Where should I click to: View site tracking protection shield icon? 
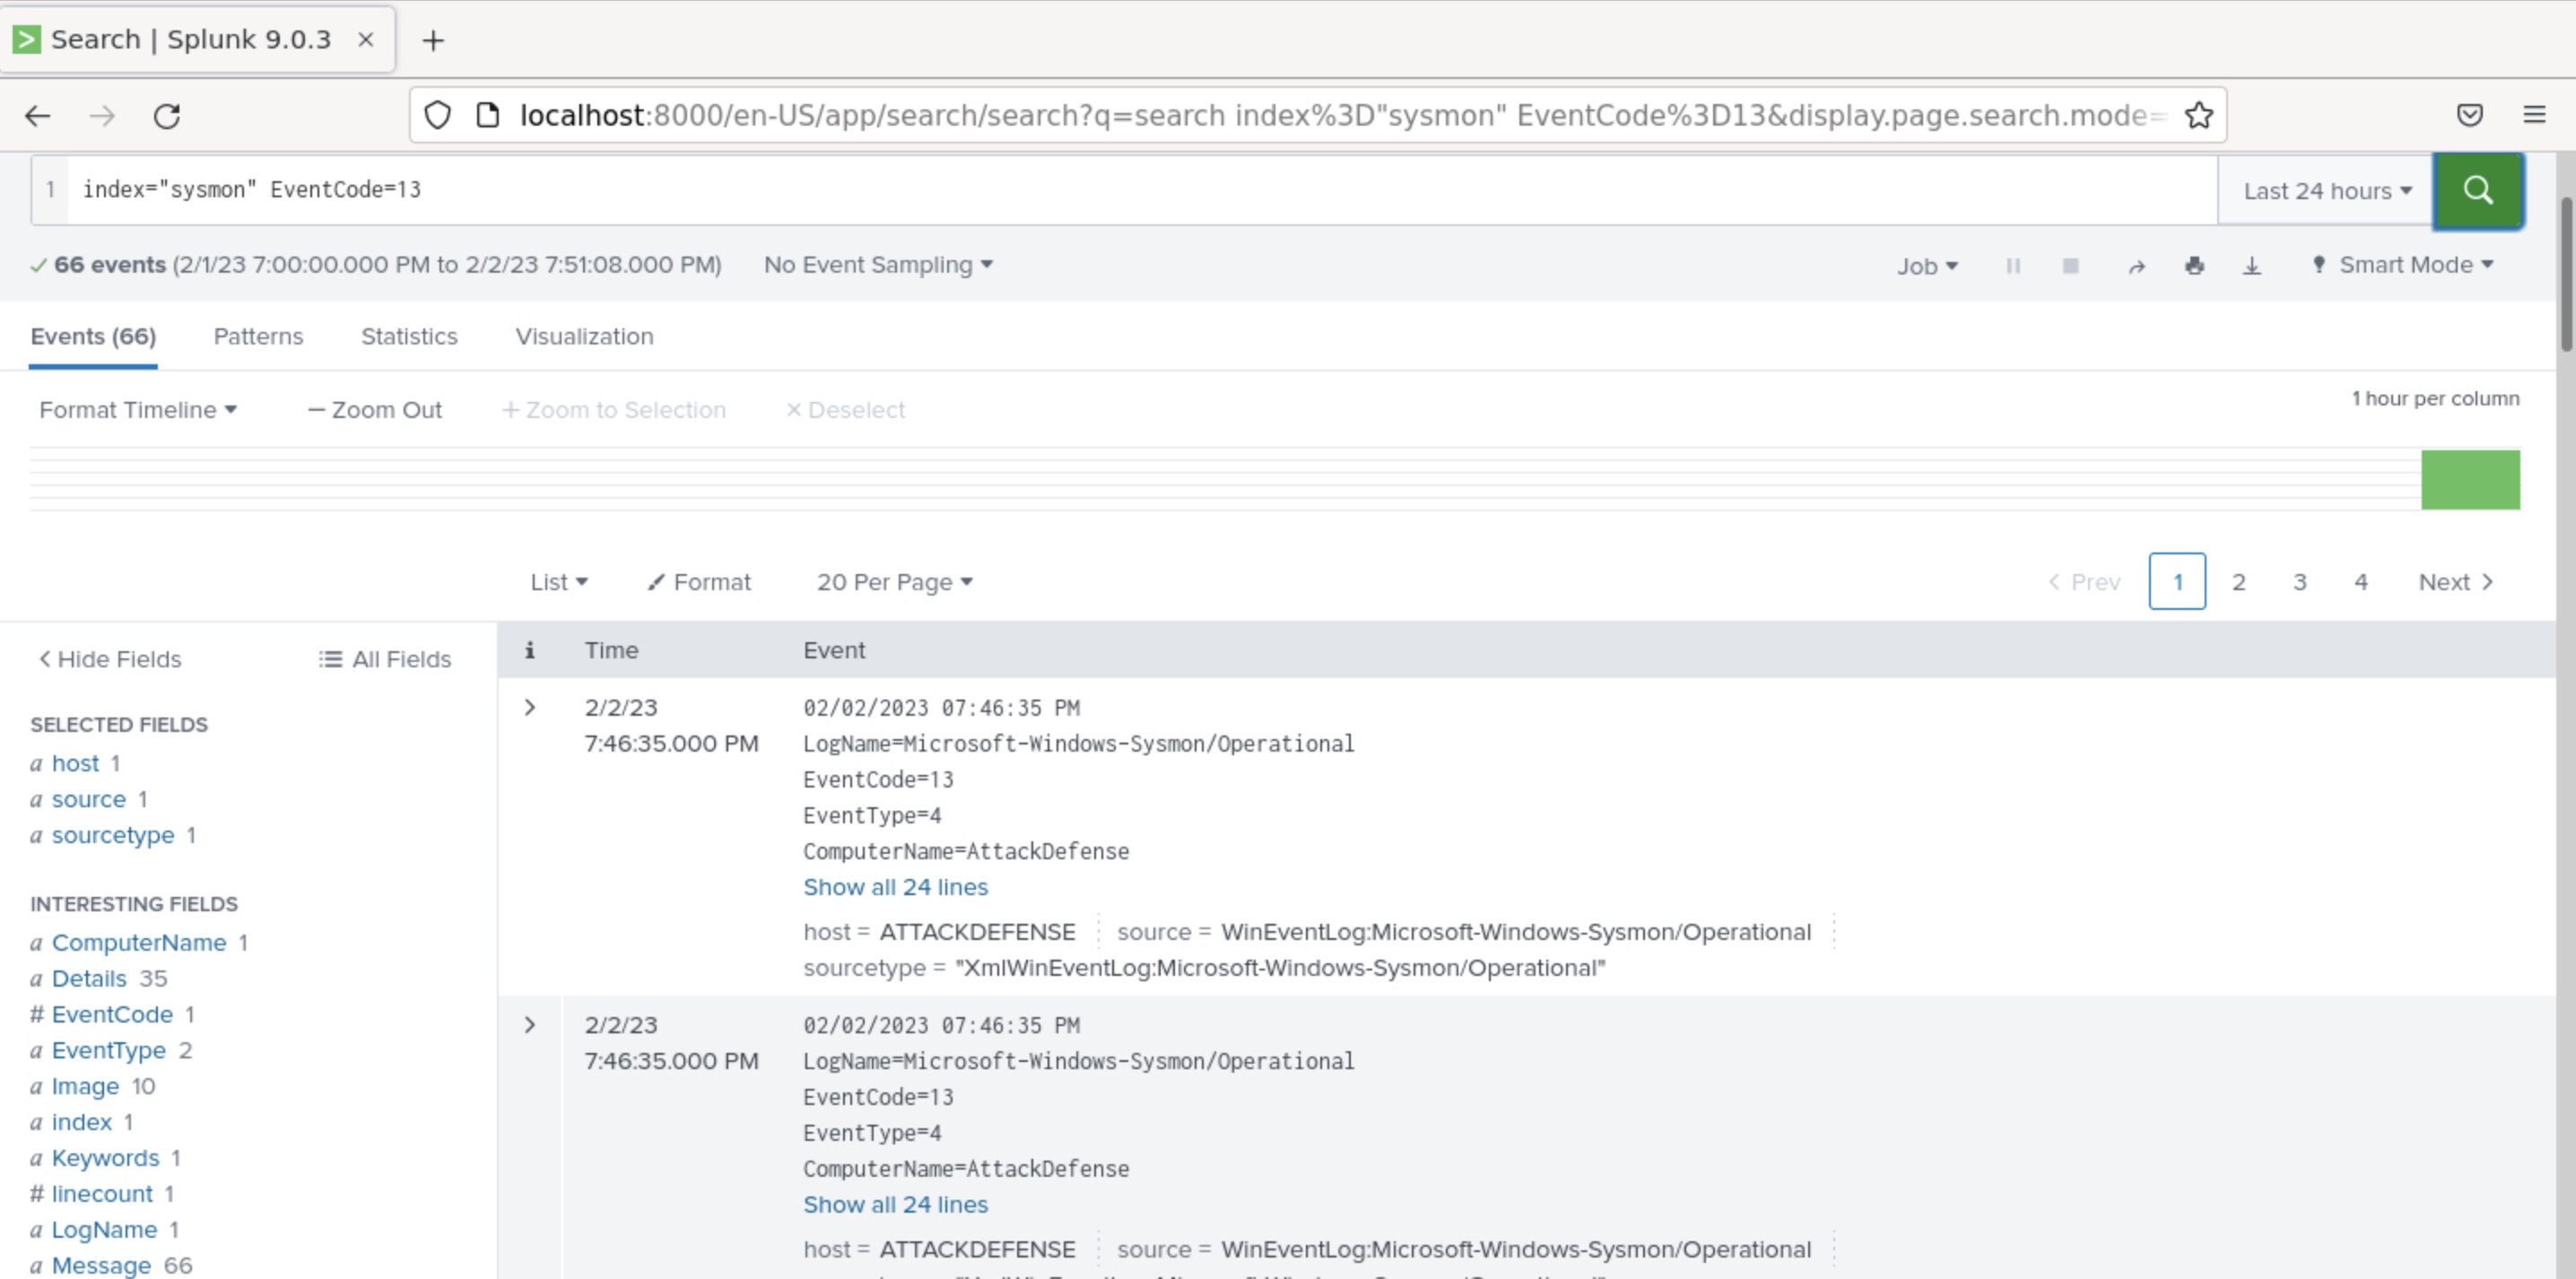[x=437, y=116]
